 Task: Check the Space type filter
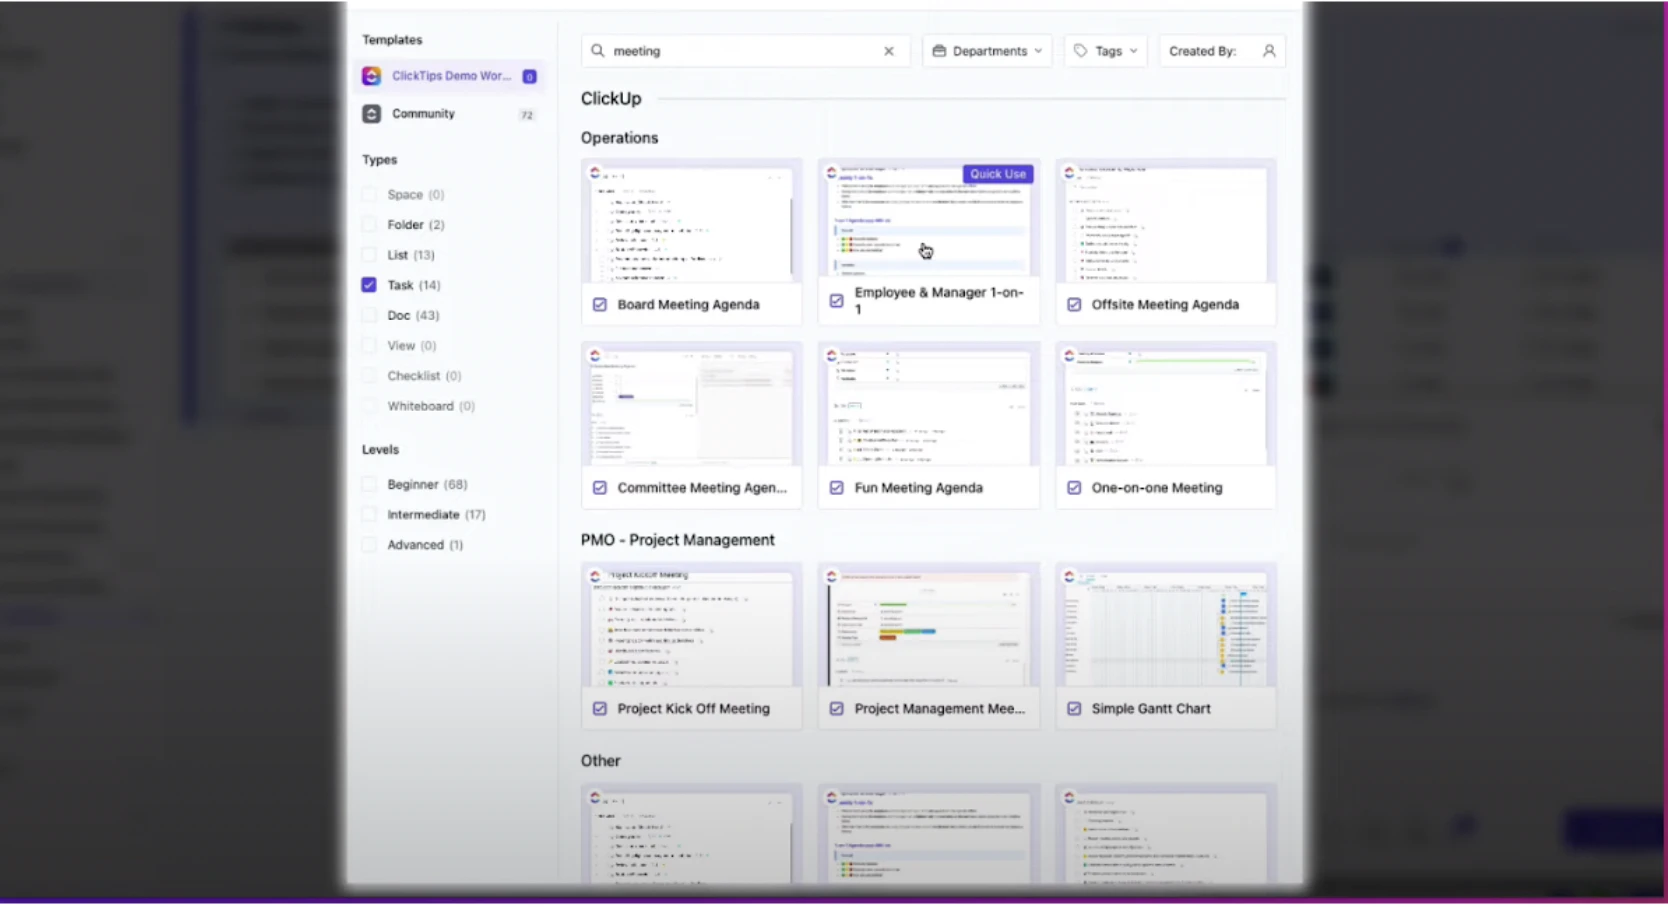pos(369,195)
